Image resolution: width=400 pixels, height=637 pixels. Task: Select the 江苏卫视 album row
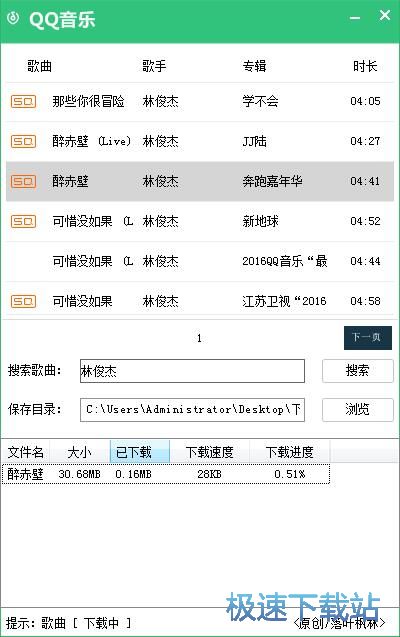[x=200, y=301]
